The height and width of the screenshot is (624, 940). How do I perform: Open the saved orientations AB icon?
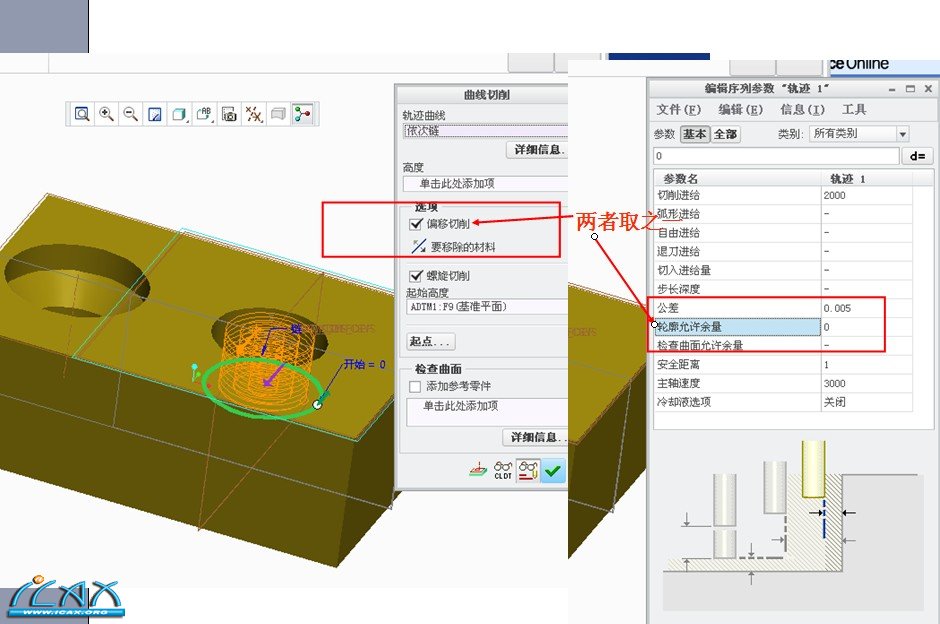(x=204, y=114)
